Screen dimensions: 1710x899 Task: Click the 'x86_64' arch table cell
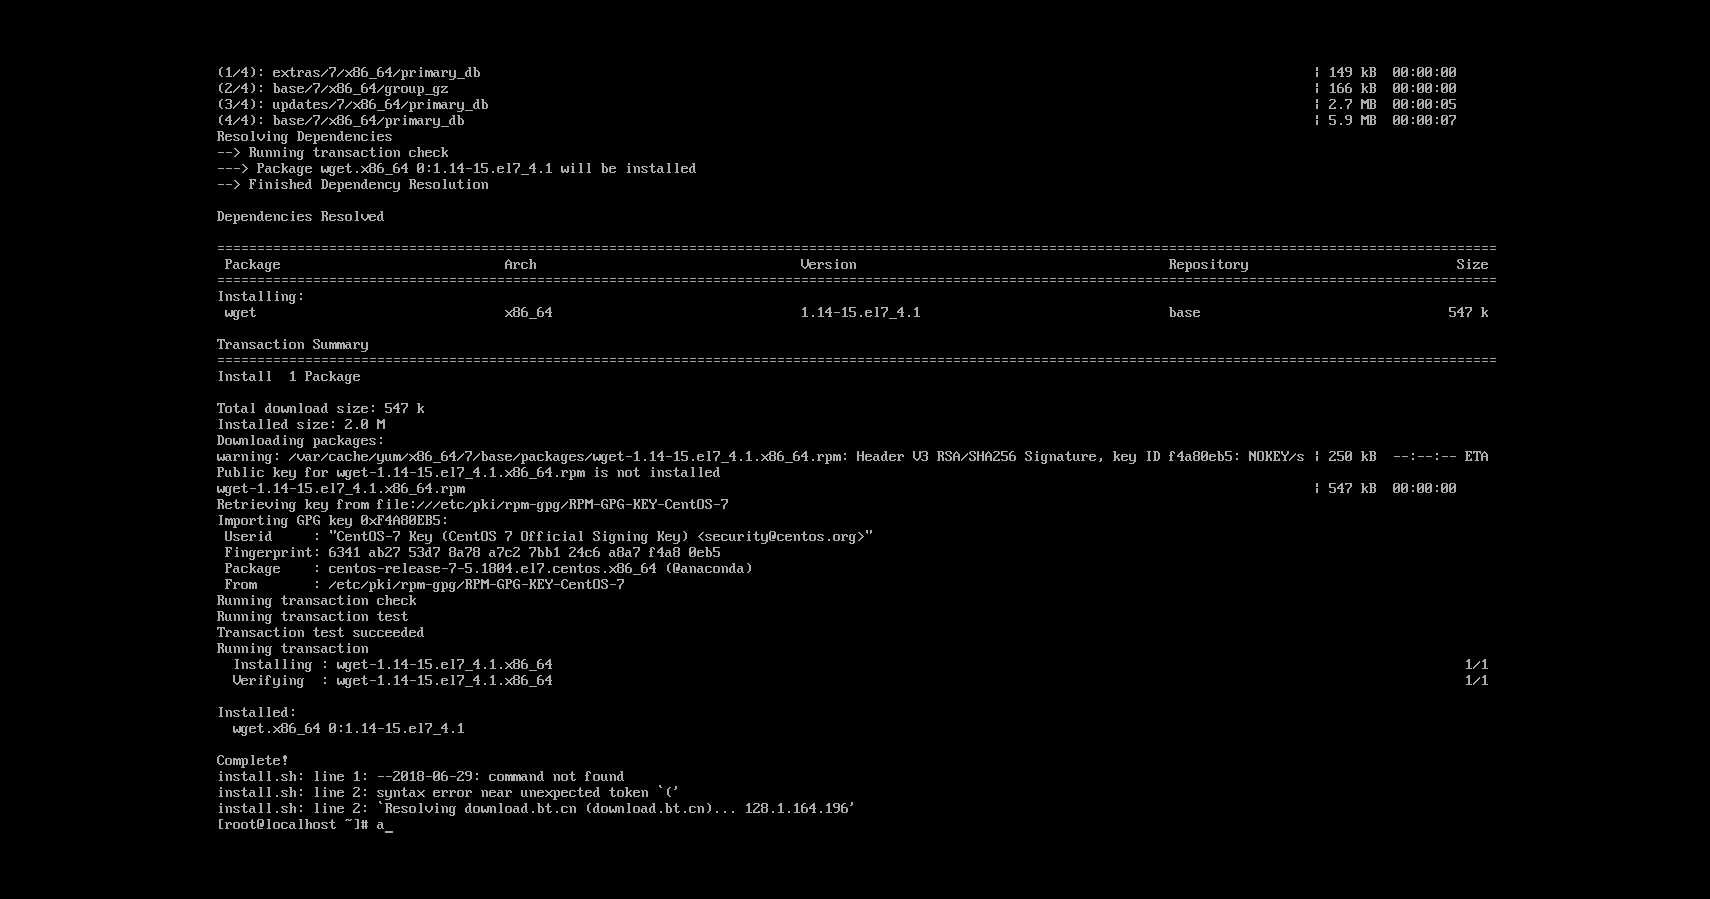pyautogui.click(x=529, y=312)
